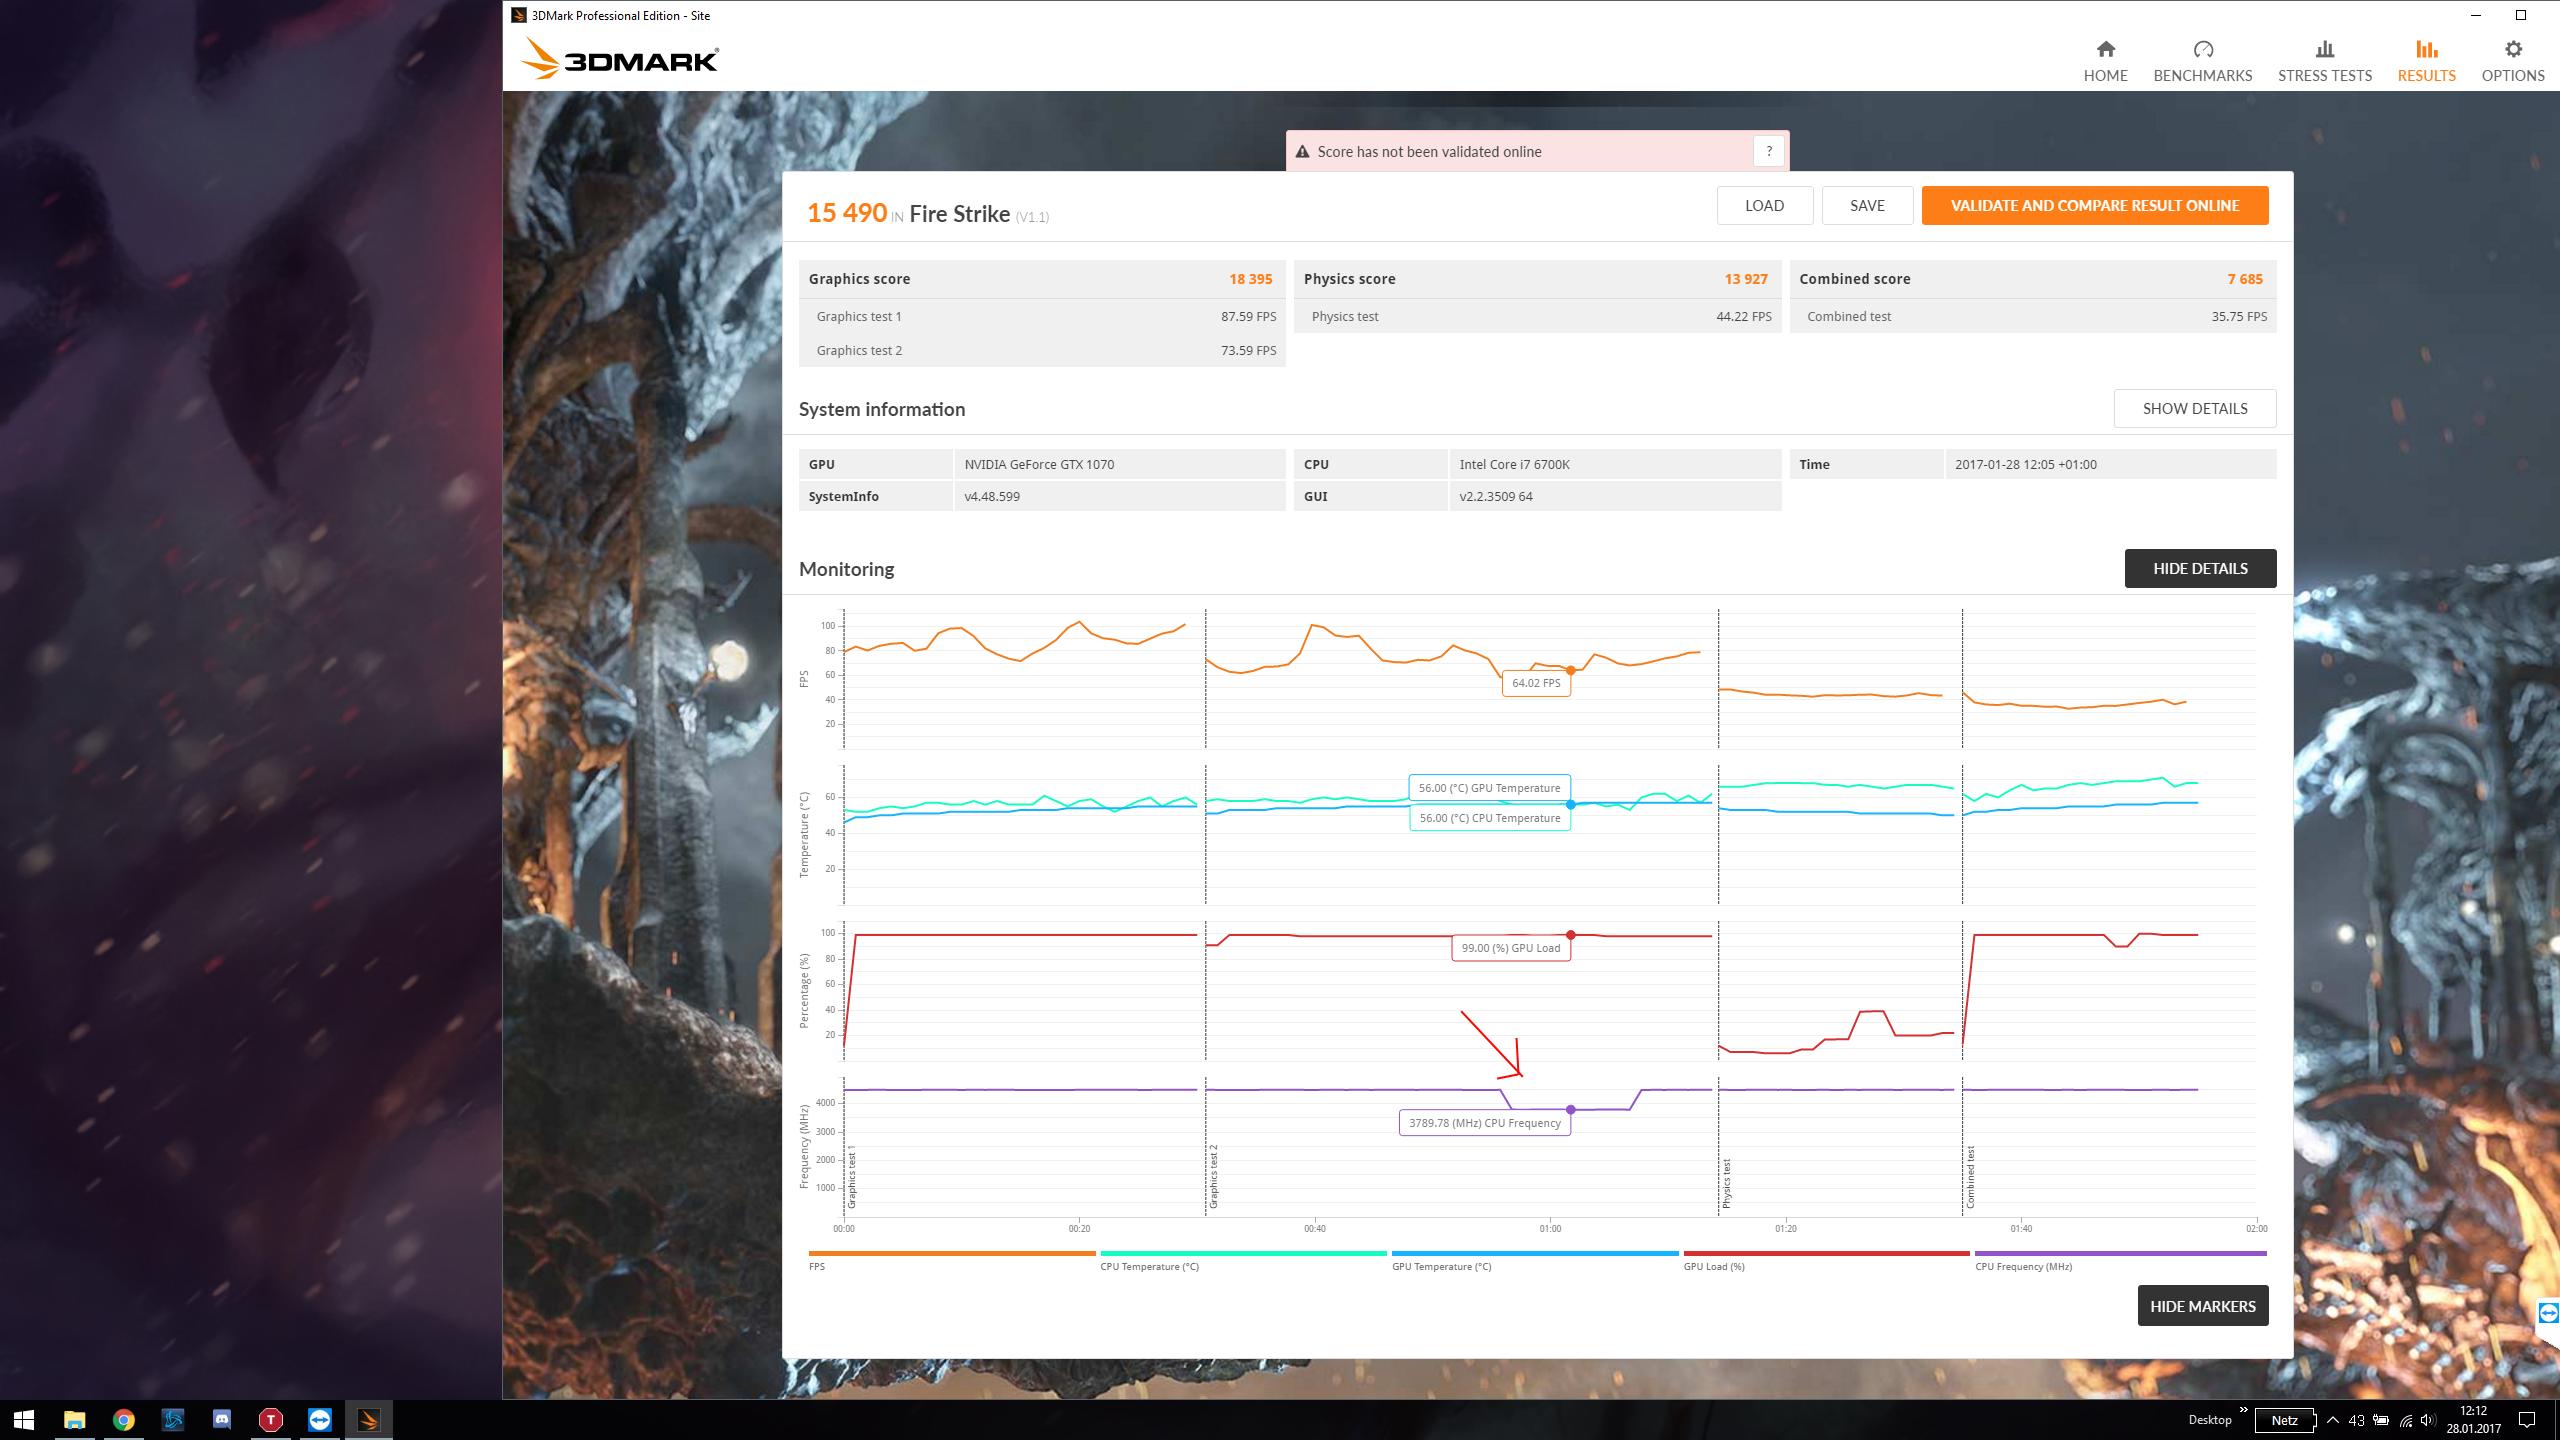Open Discord from the taskbar
This screenshot has width=2560, height=1440.
(x=221, y=1420)
